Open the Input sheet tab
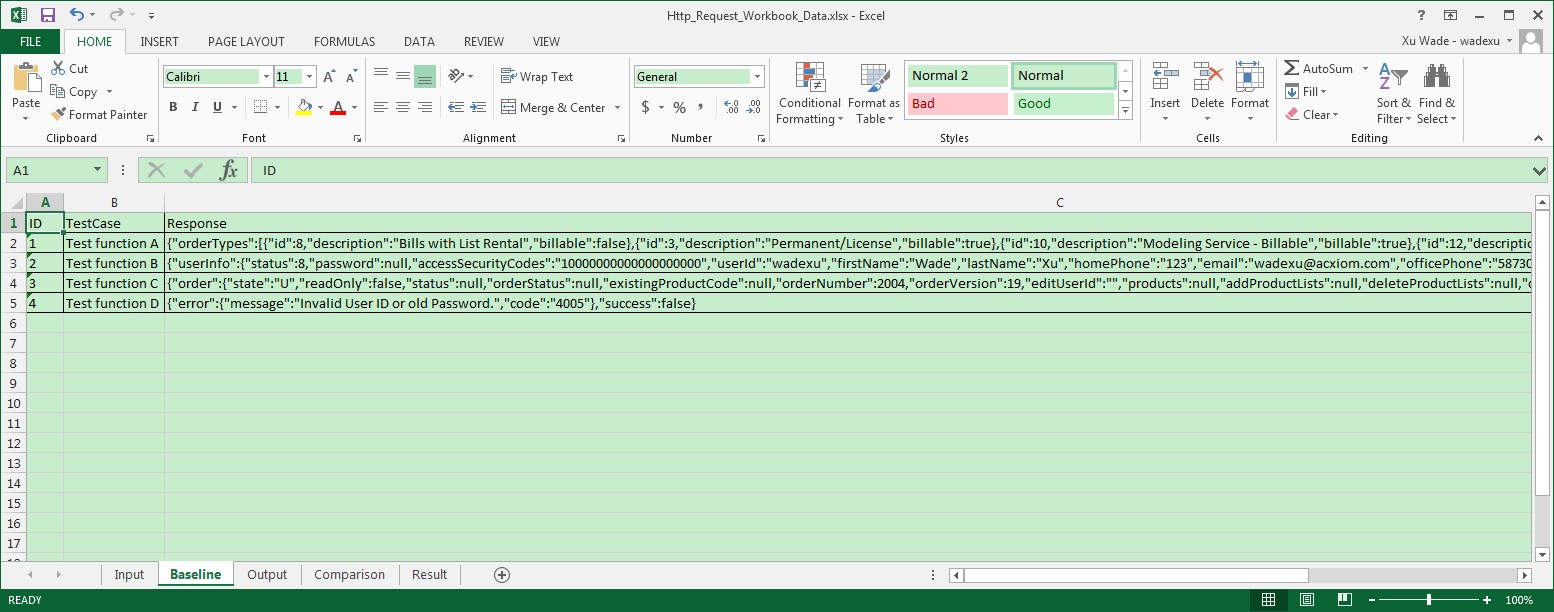Image resolution: width=1554 pixels, height=612 pixels. [x=129, y=575]
